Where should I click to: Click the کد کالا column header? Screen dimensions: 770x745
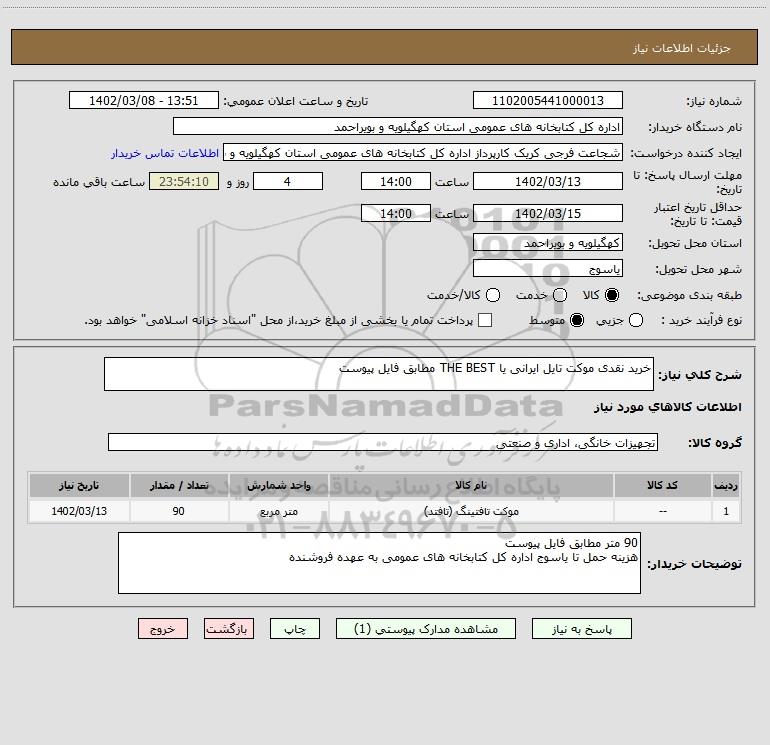point(662,485)
